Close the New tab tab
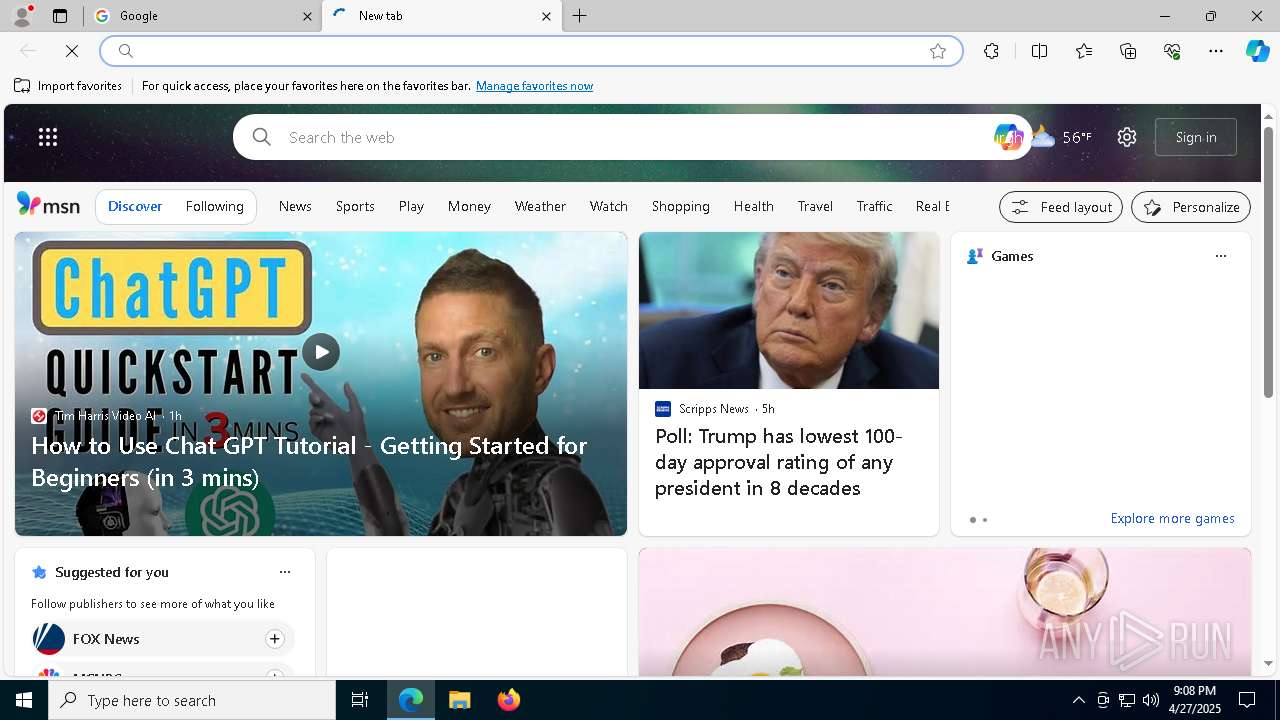This screenshot has width=1280, height=720. (546, 16)
